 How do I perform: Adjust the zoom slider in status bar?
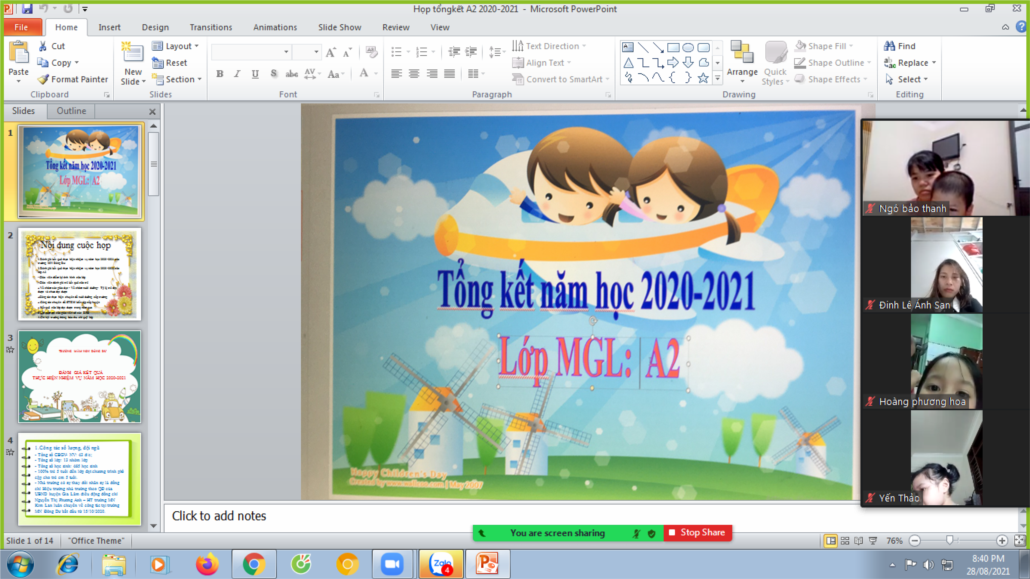point(949,541)
